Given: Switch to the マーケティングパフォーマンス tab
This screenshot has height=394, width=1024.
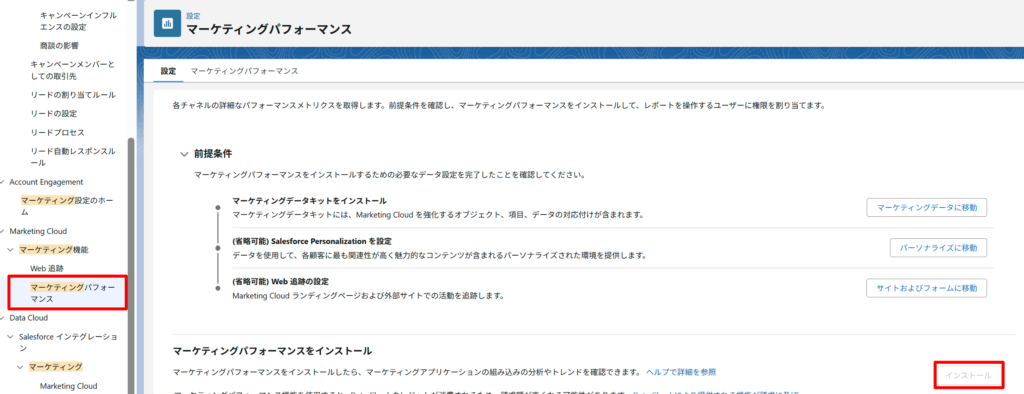Looking at the screenshot, I should tap(244, 71).
